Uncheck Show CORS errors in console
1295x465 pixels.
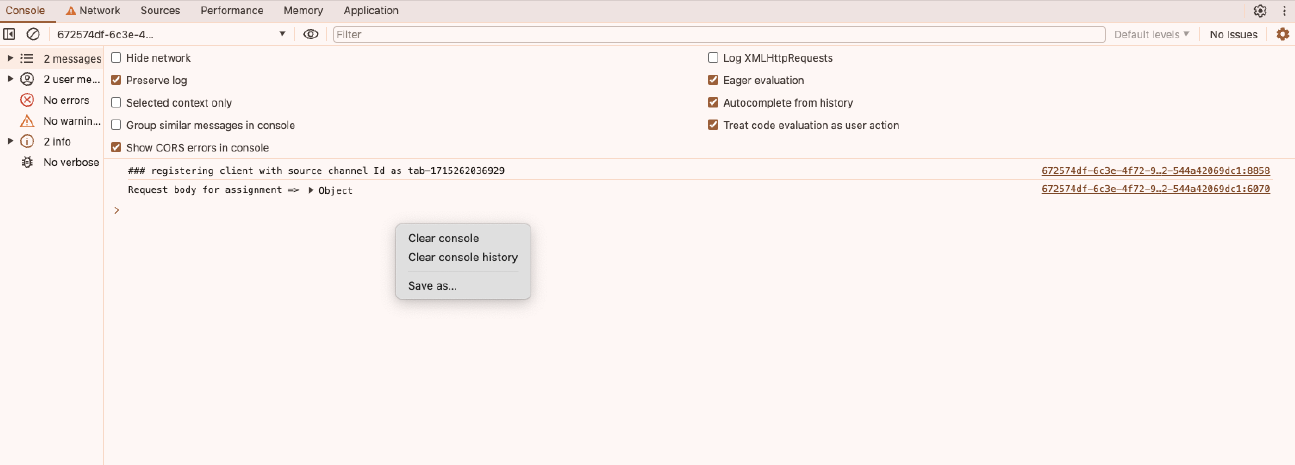(x=116, y=147)
